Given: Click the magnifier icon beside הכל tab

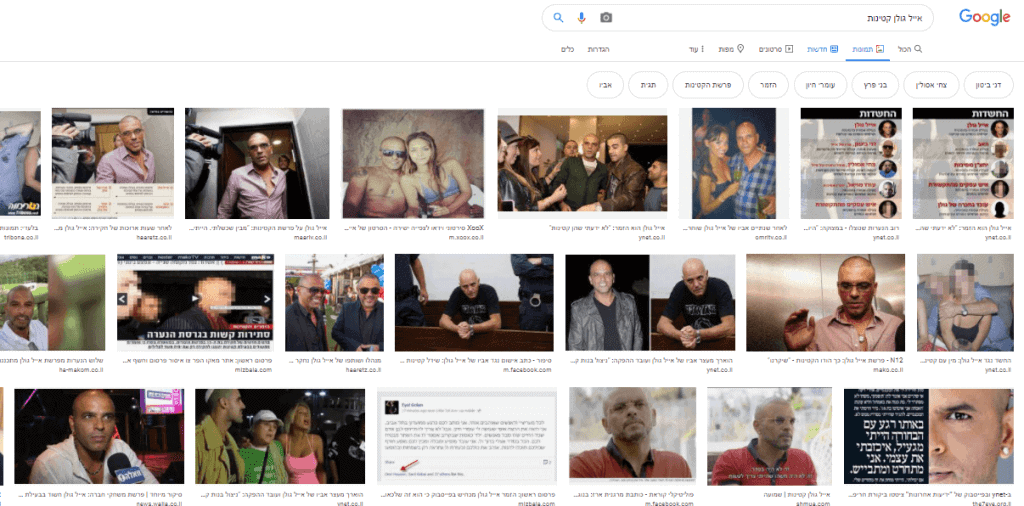Looking at the screenshot, I should [918, 49].
